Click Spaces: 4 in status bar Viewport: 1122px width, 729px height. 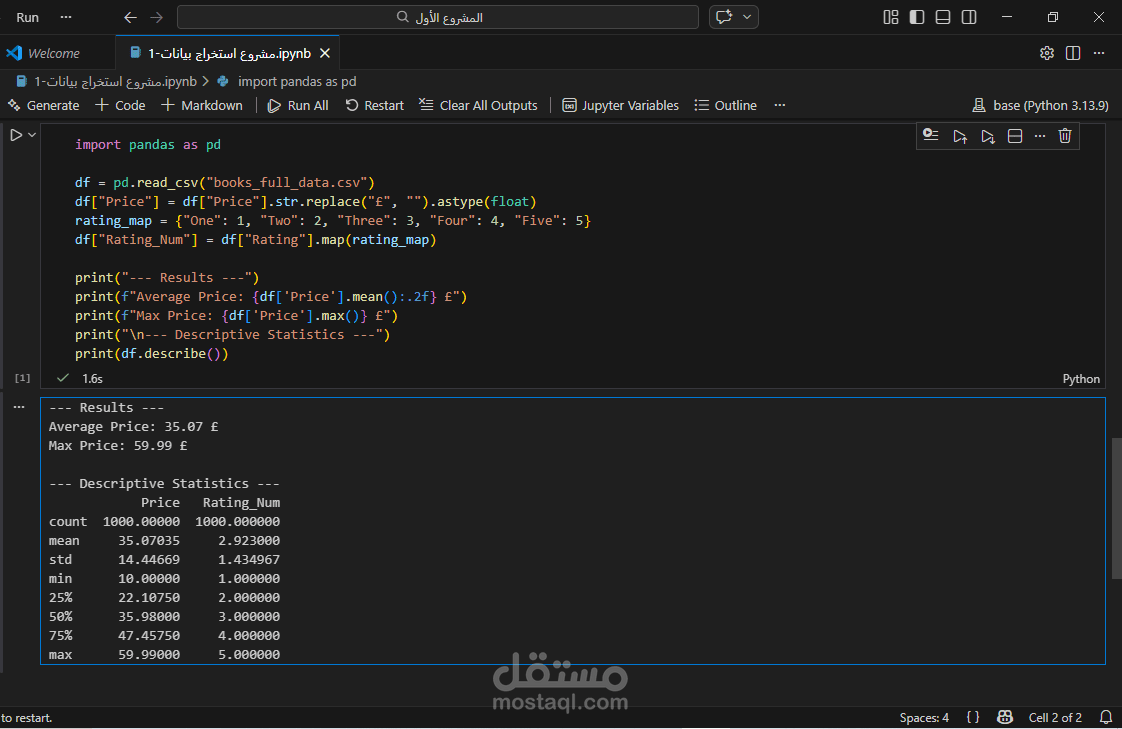point(924,718)
